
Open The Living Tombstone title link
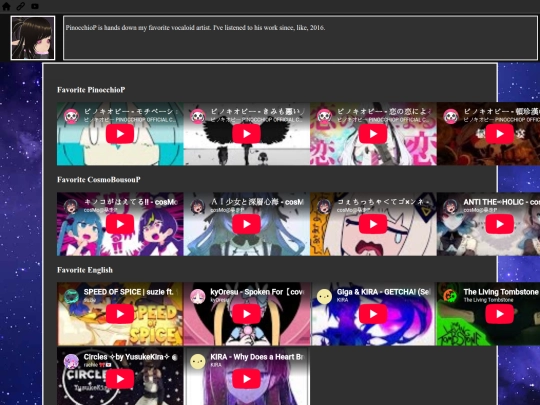[x=501, y=292]
